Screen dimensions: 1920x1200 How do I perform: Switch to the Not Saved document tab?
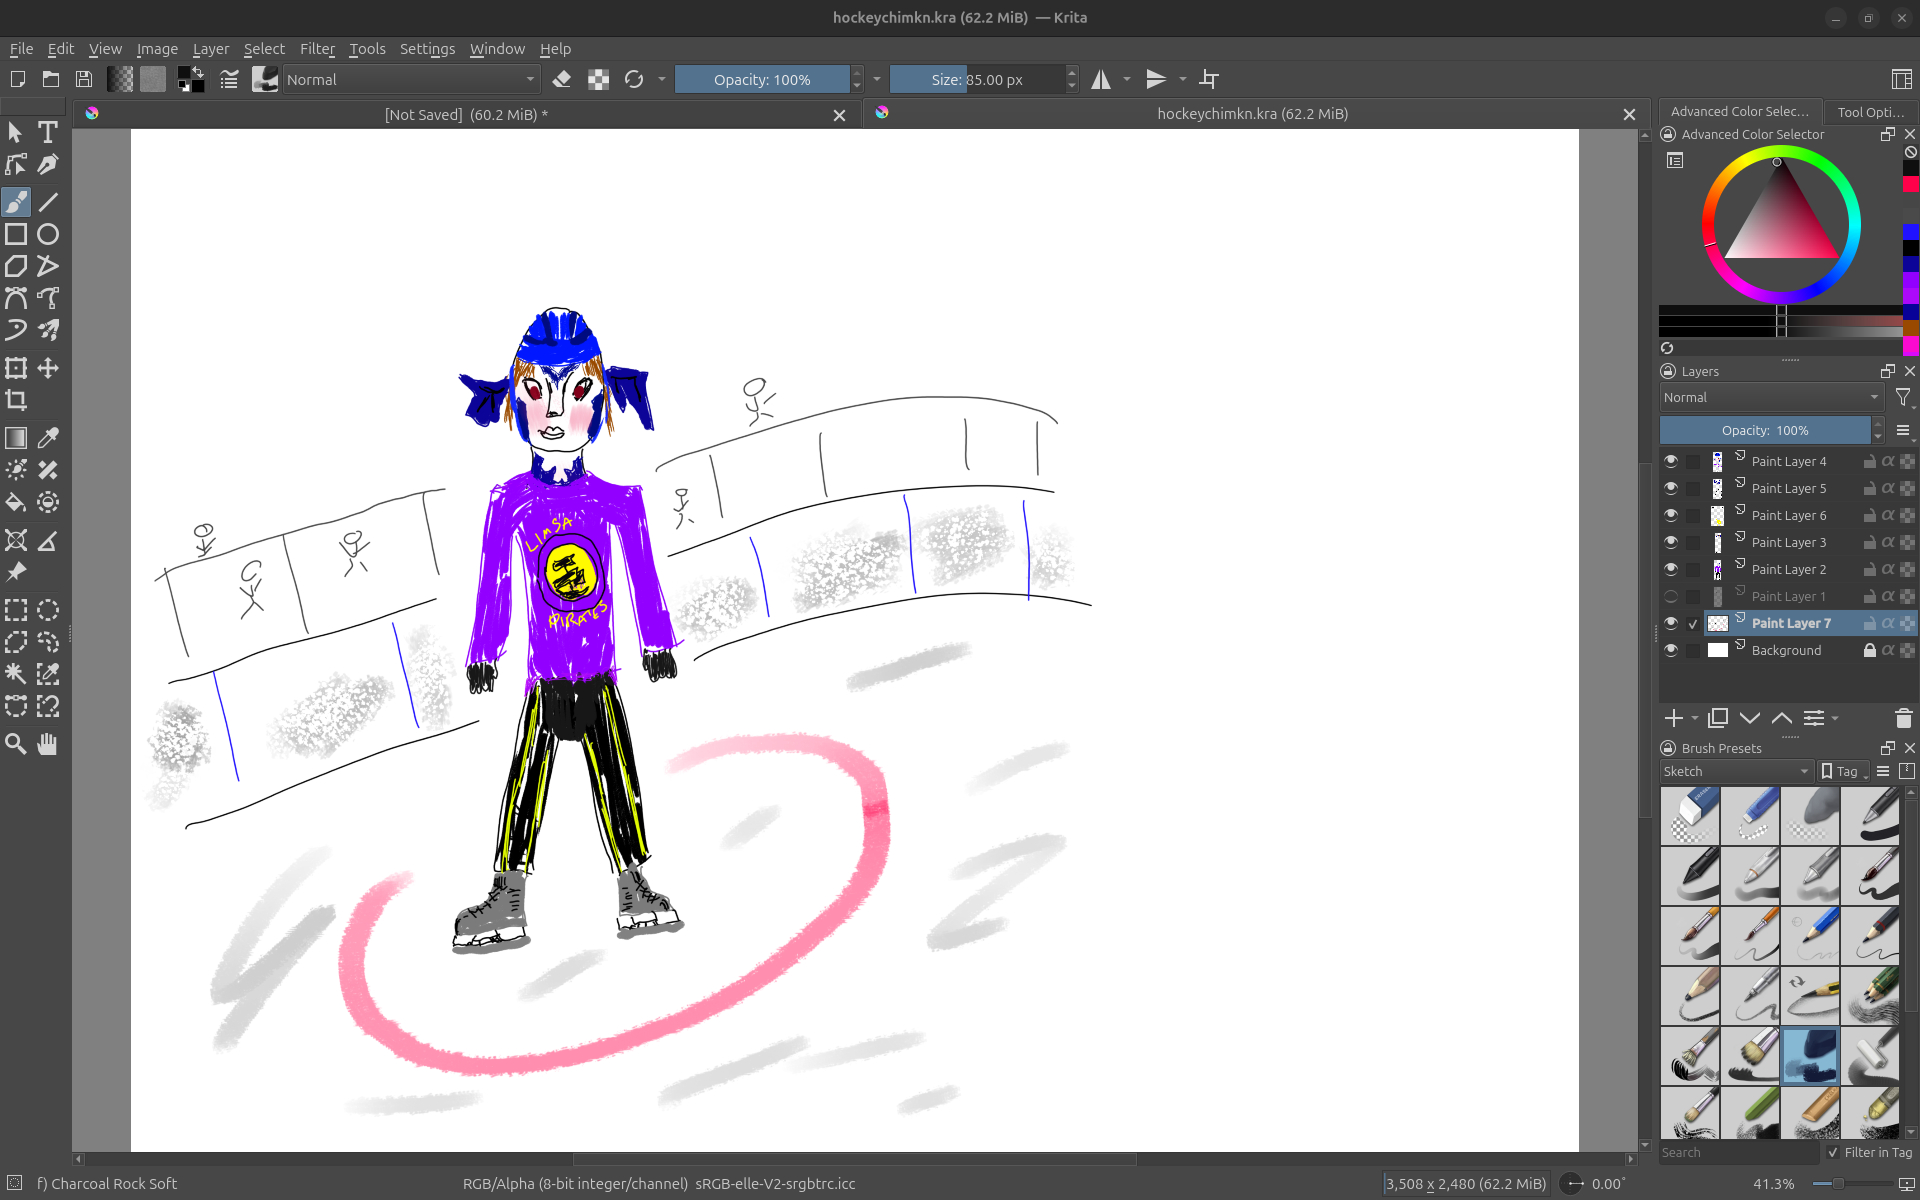[x=465, y=114]
